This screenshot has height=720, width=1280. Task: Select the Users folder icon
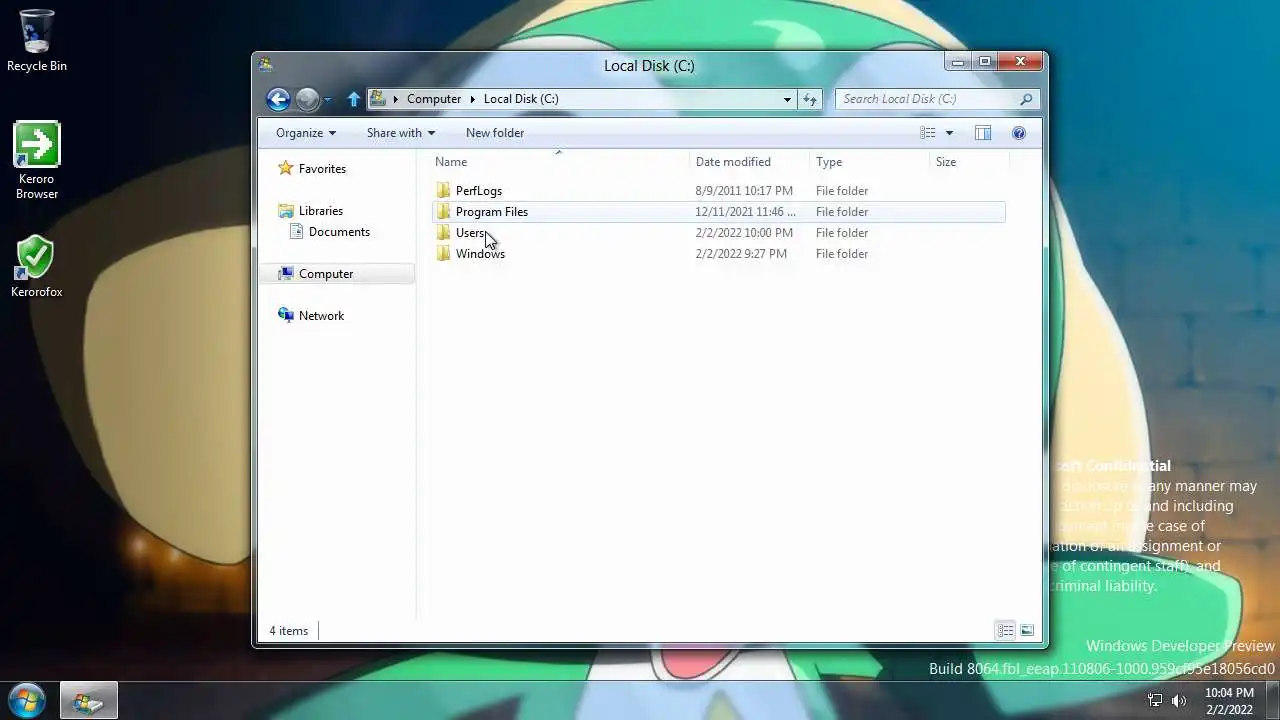pos(444,233)
